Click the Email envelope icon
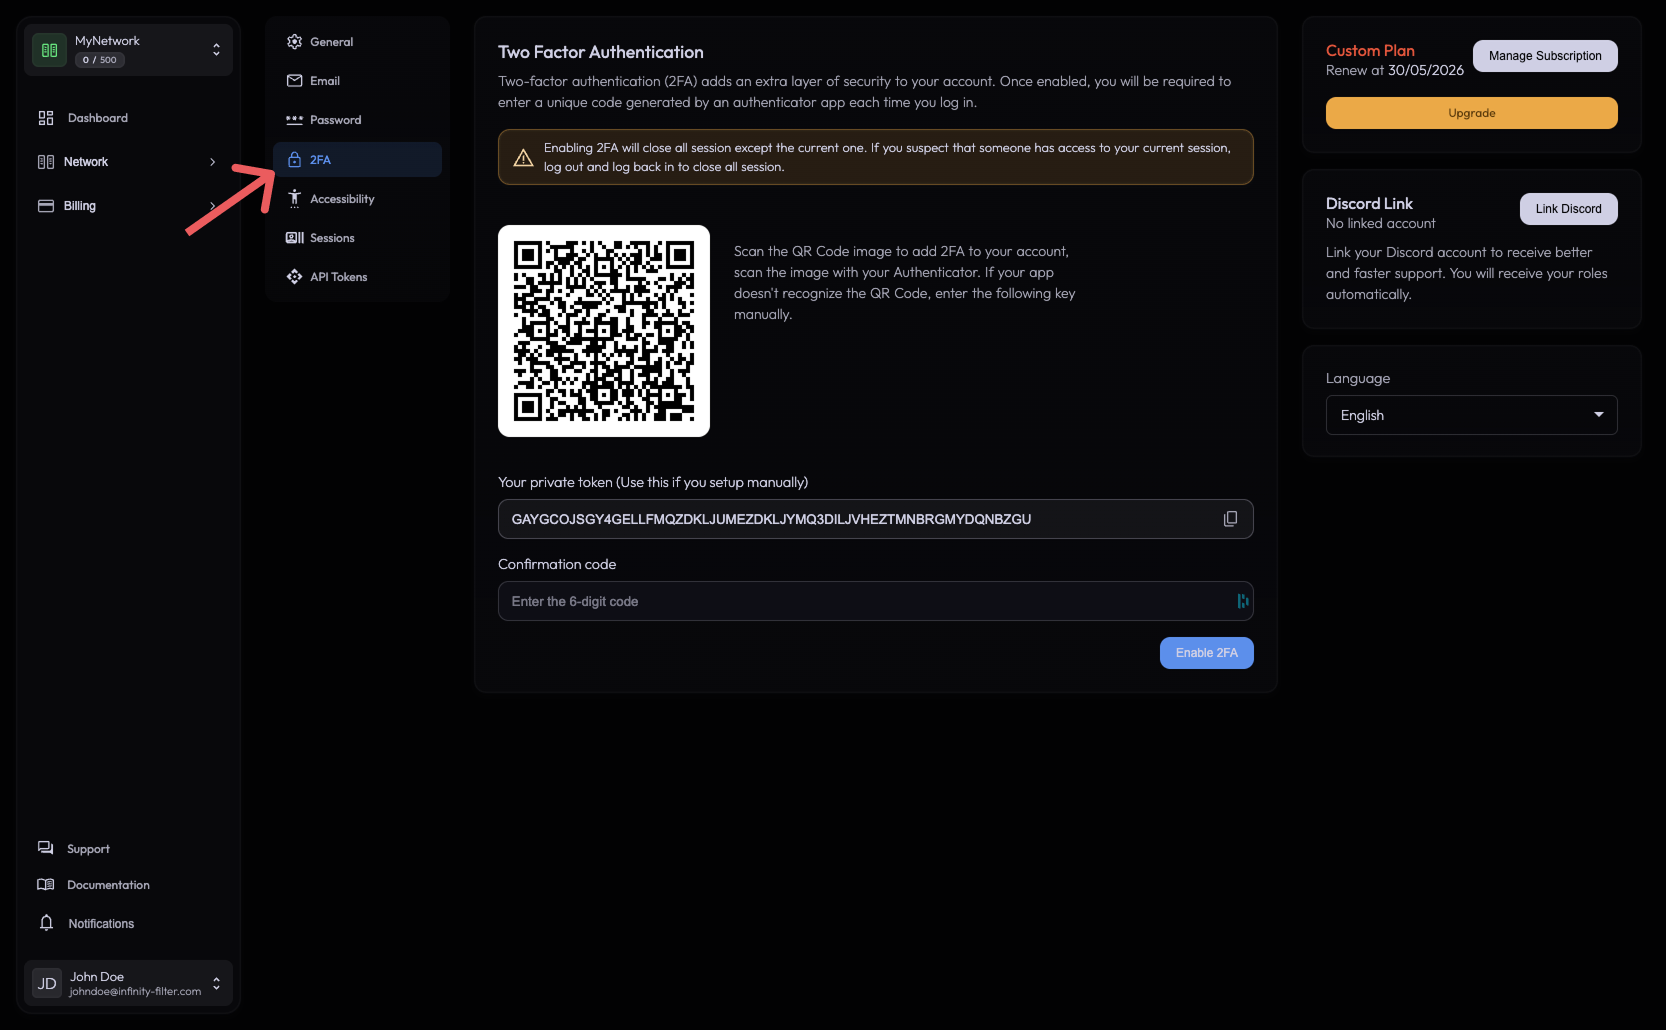 coord(294,81)
